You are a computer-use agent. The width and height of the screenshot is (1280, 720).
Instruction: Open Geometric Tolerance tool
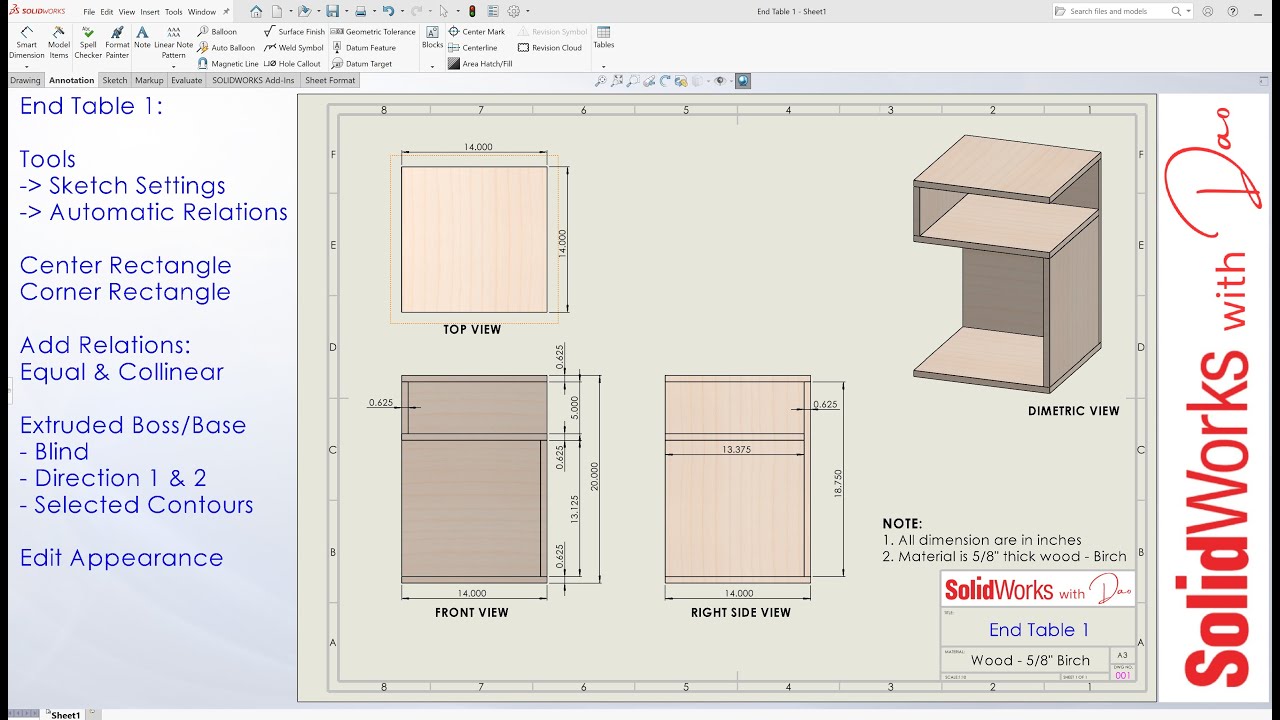pos(373,32)
